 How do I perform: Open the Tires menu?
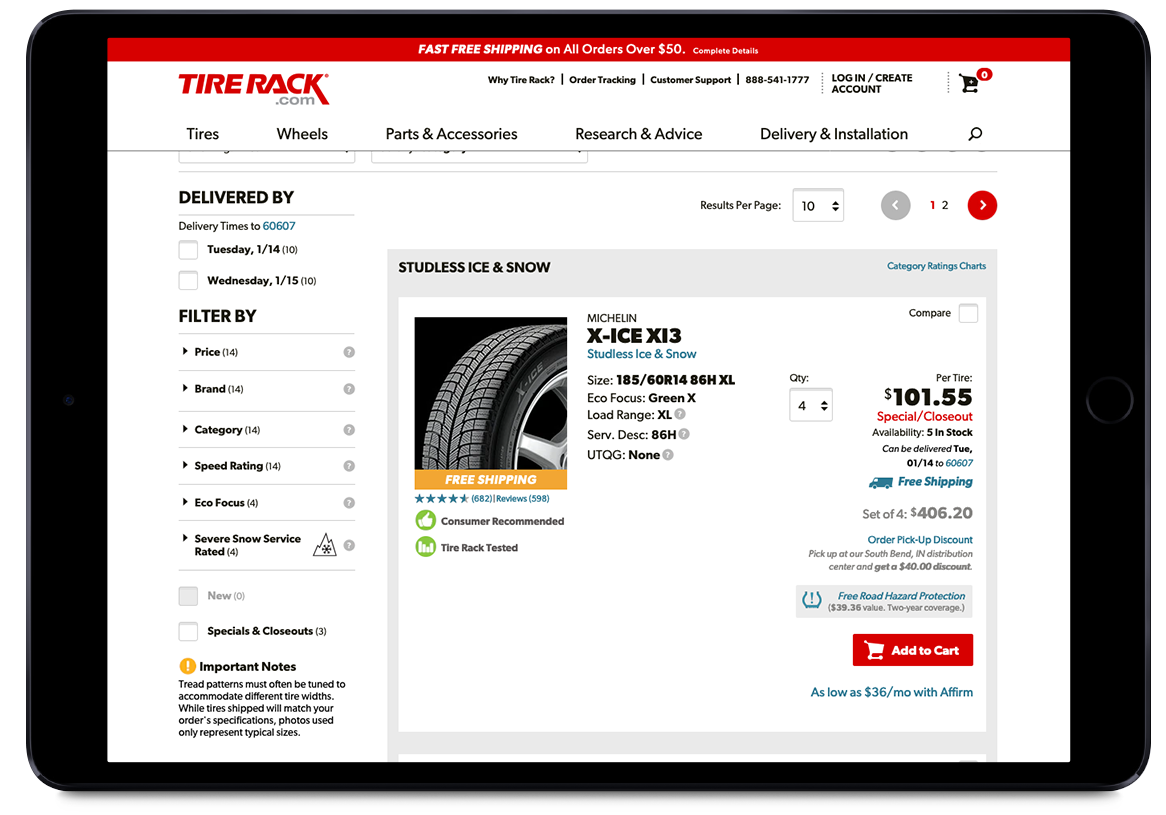202,134
